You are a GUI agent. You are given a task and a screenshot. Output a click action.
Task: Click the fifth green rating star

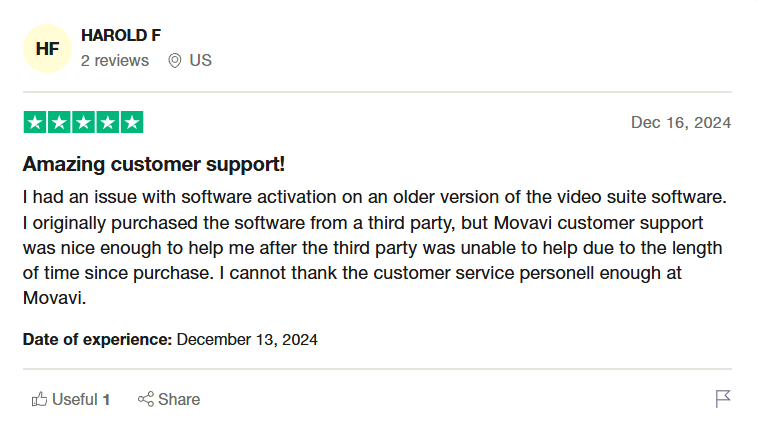pyautogui.click(x=132, y=123)
